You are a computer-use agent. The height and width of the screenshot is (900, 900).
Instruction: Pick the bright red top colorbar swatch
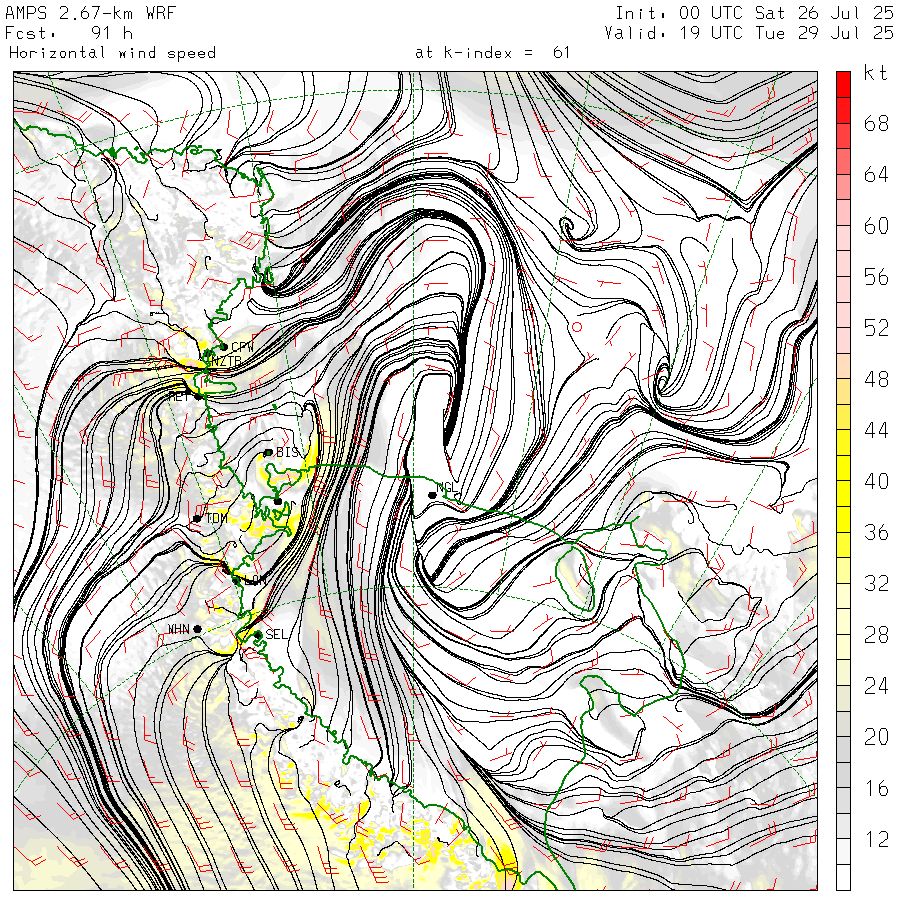[x=843, y=85]
